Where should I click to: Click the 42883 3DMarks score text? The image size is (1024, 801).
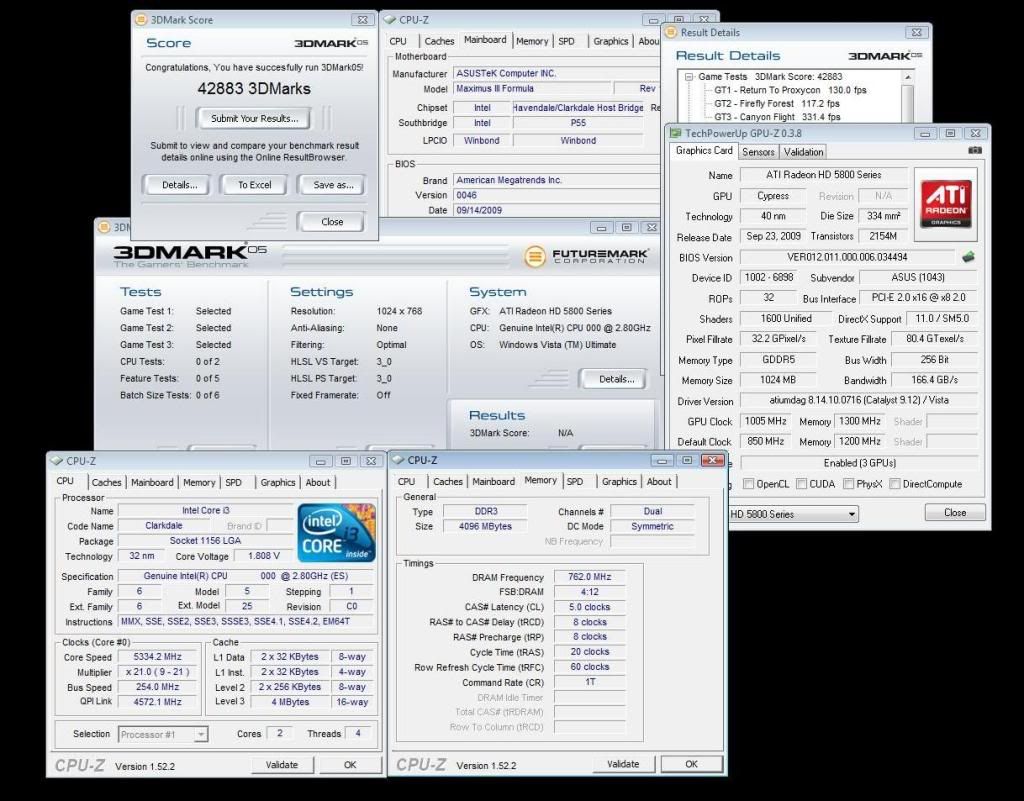[x=254, y=89]
